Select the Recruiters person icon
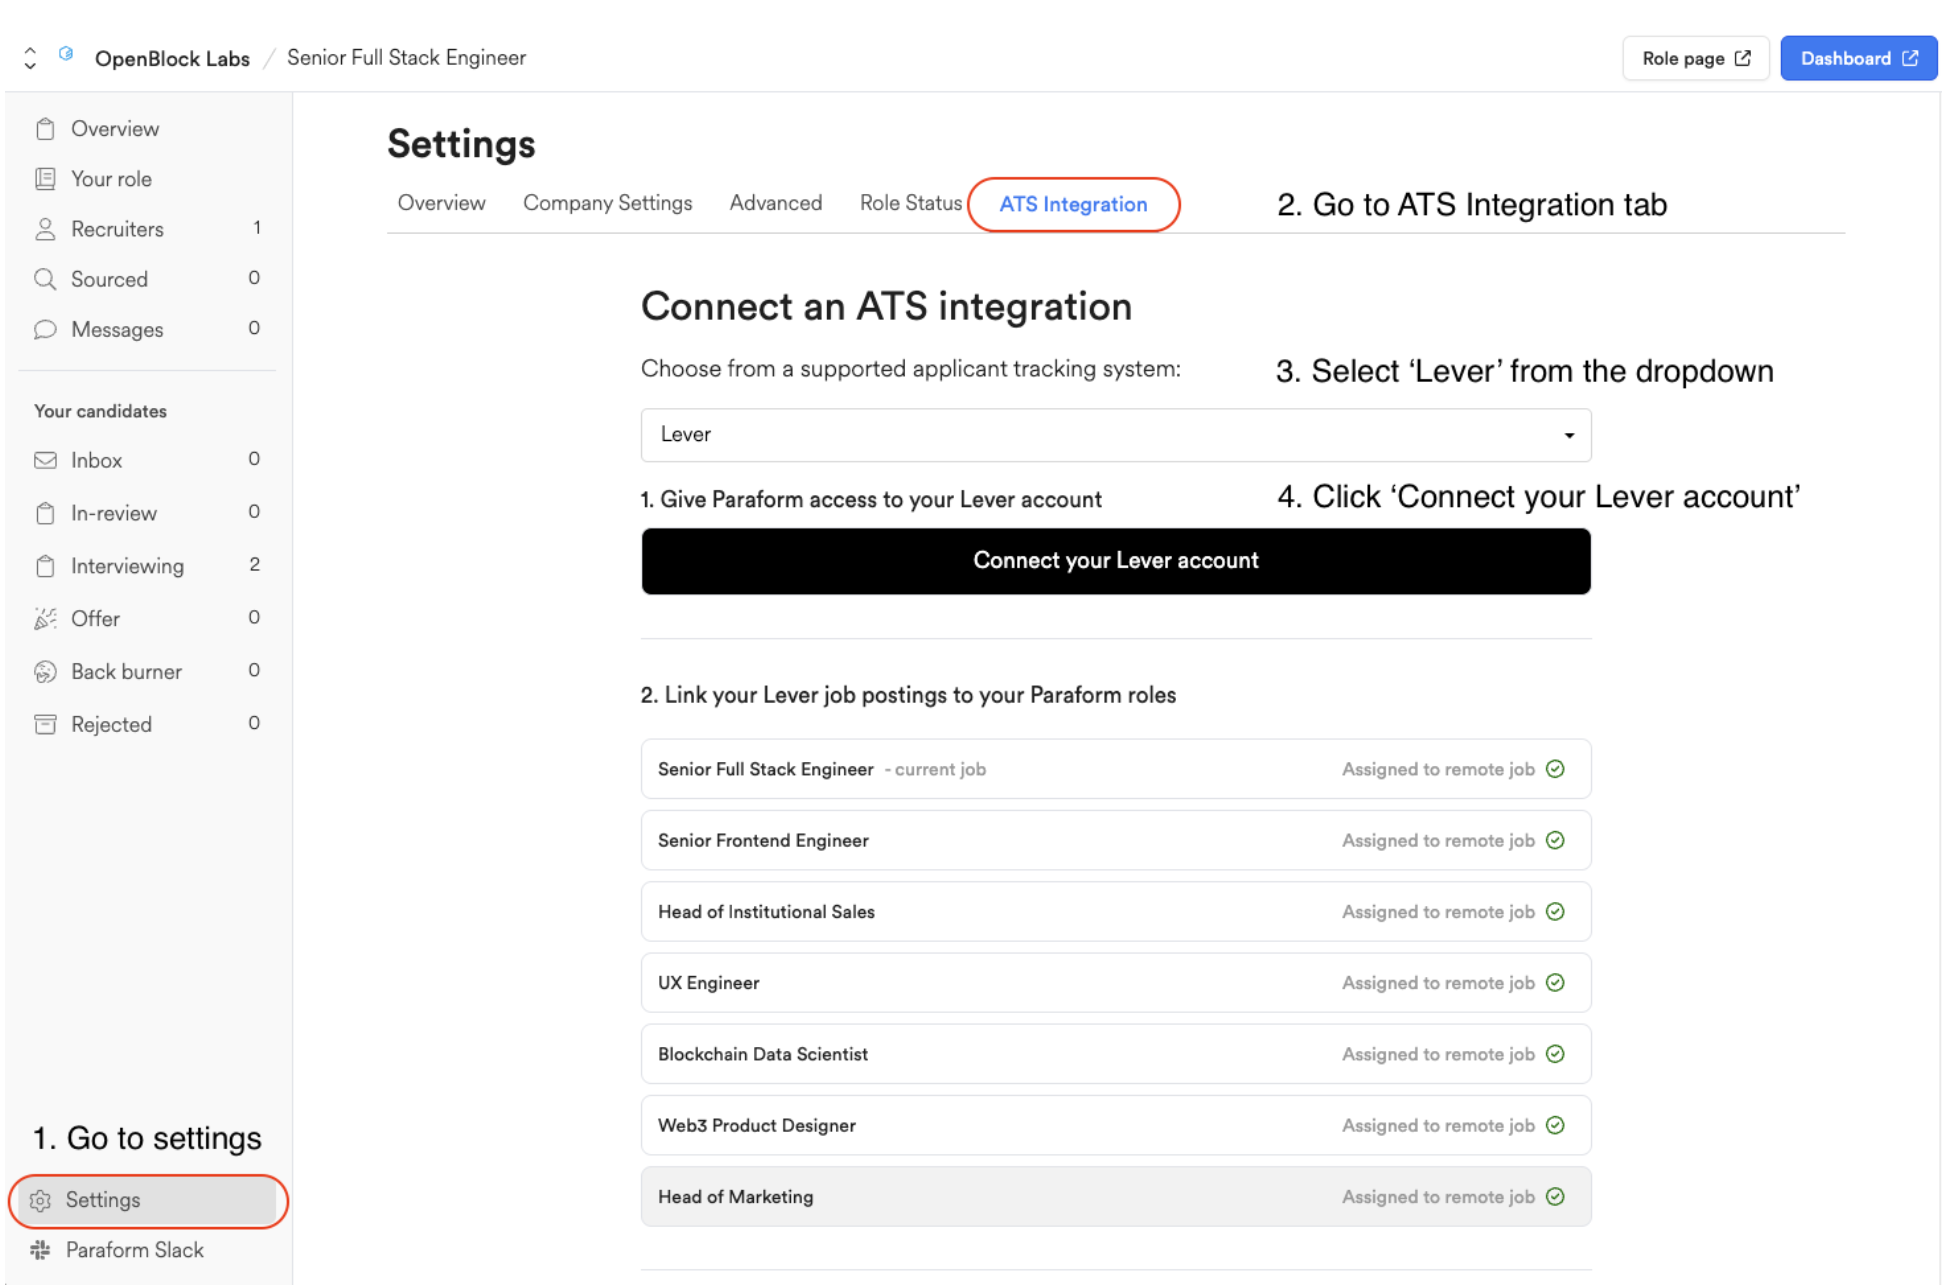This screenshot has height=1288, width=1954. click(x=46, y=229)
